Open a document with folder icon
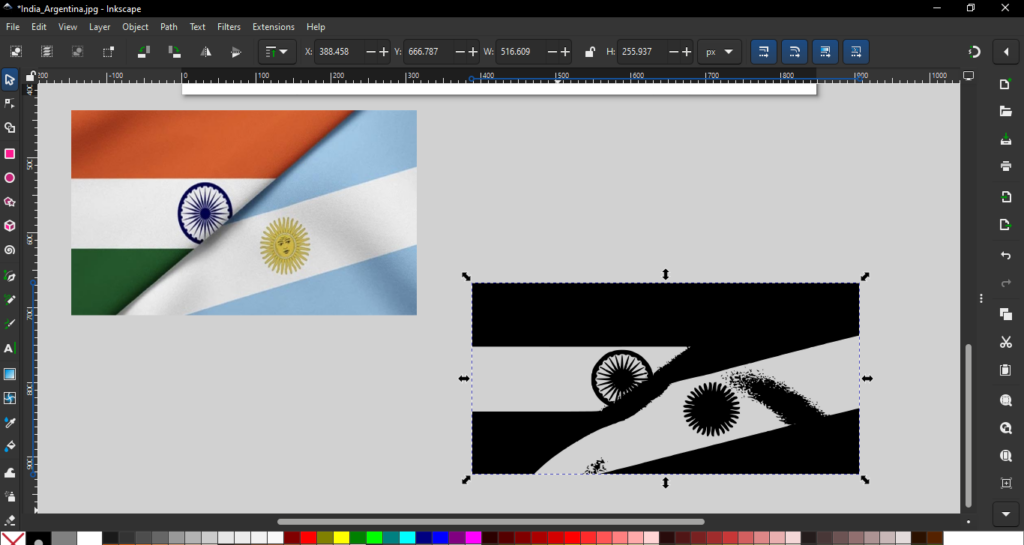Screen dimensions: 1024x545 click(x=1006, y=112)
